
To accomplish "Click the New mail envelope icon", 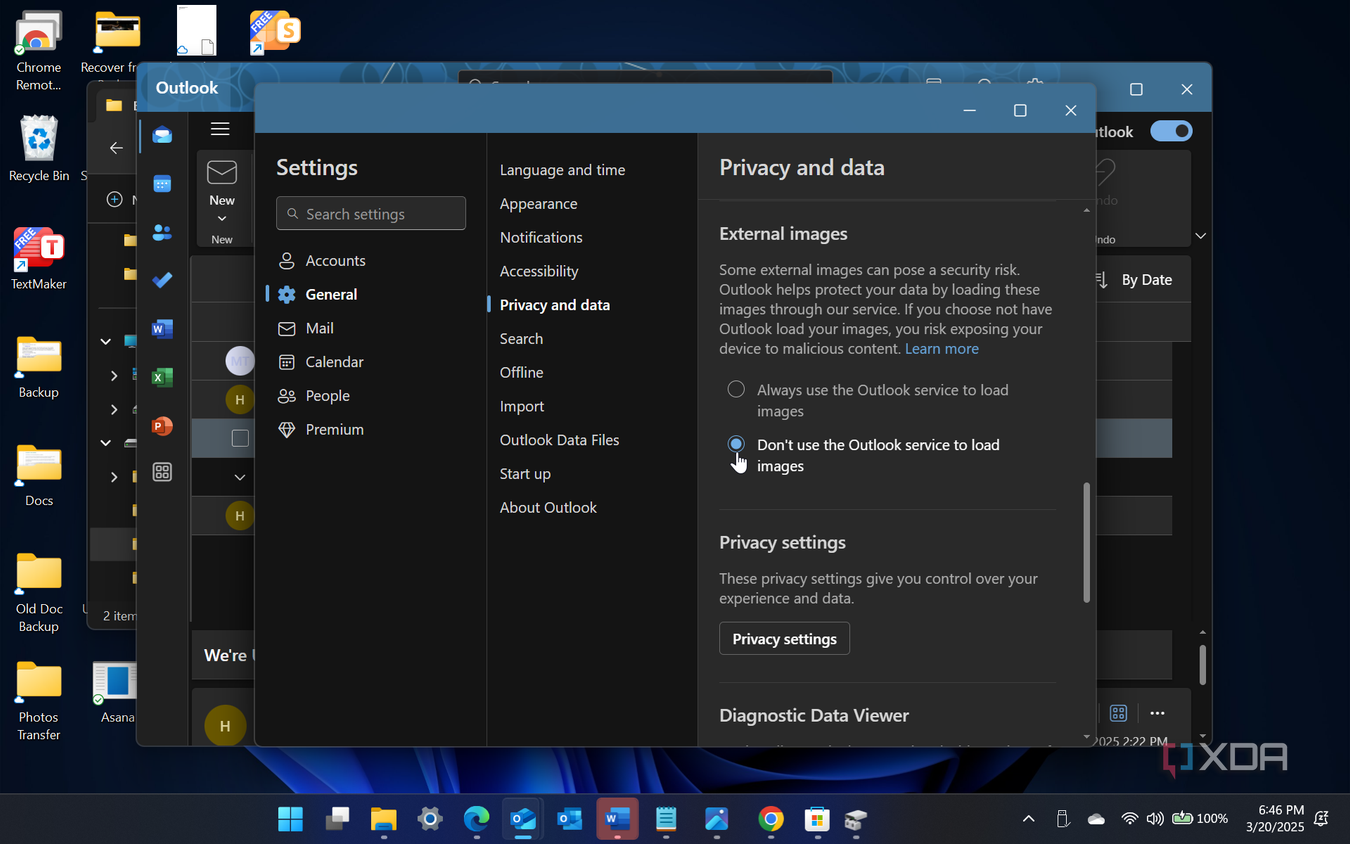I will tap(222, 173).
